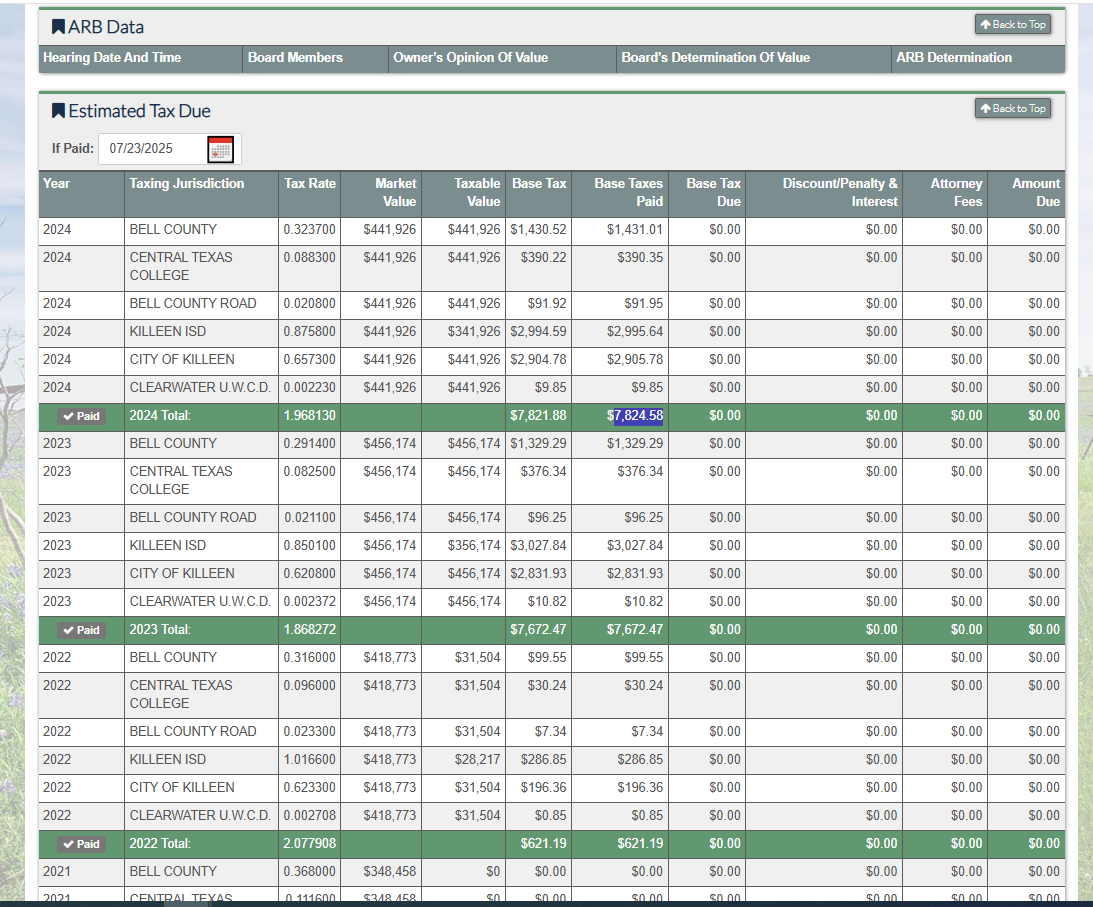Click the Paid checkmark badge for 2024
Screen dimensions: 1093x907
pyautogui.click(x=81, y=416)
